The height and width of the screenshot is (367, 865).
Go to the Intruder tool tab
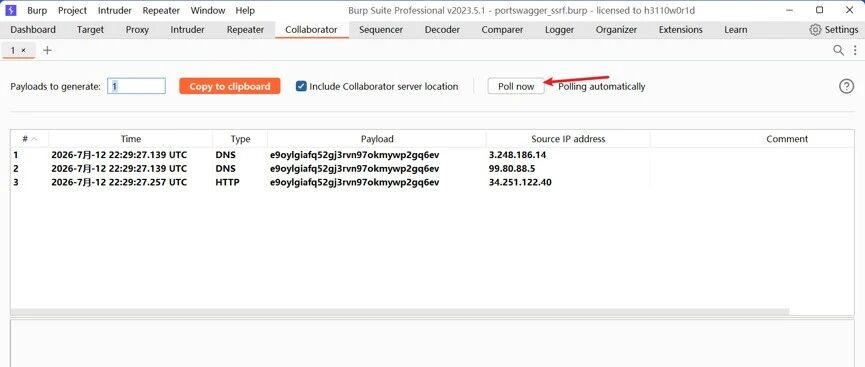(x=188, y=30)
